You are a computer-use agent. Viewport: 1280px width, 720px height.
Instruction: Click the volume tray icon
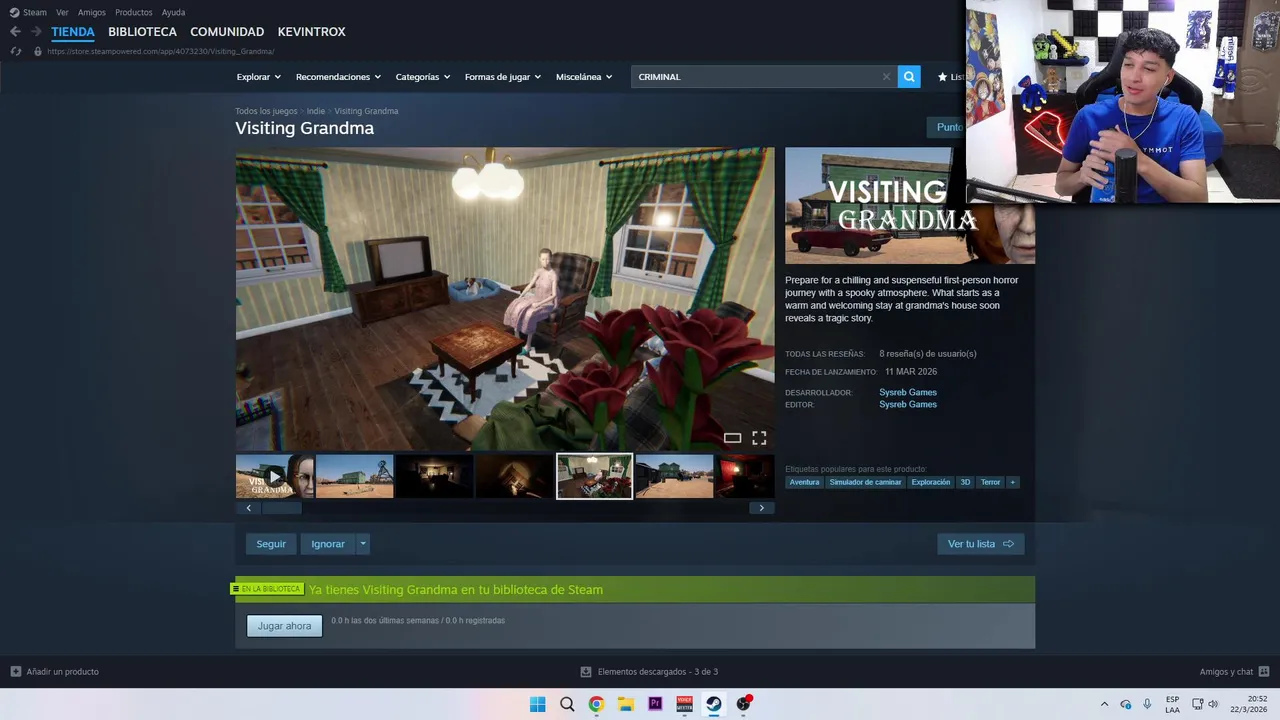point(1213,704)
